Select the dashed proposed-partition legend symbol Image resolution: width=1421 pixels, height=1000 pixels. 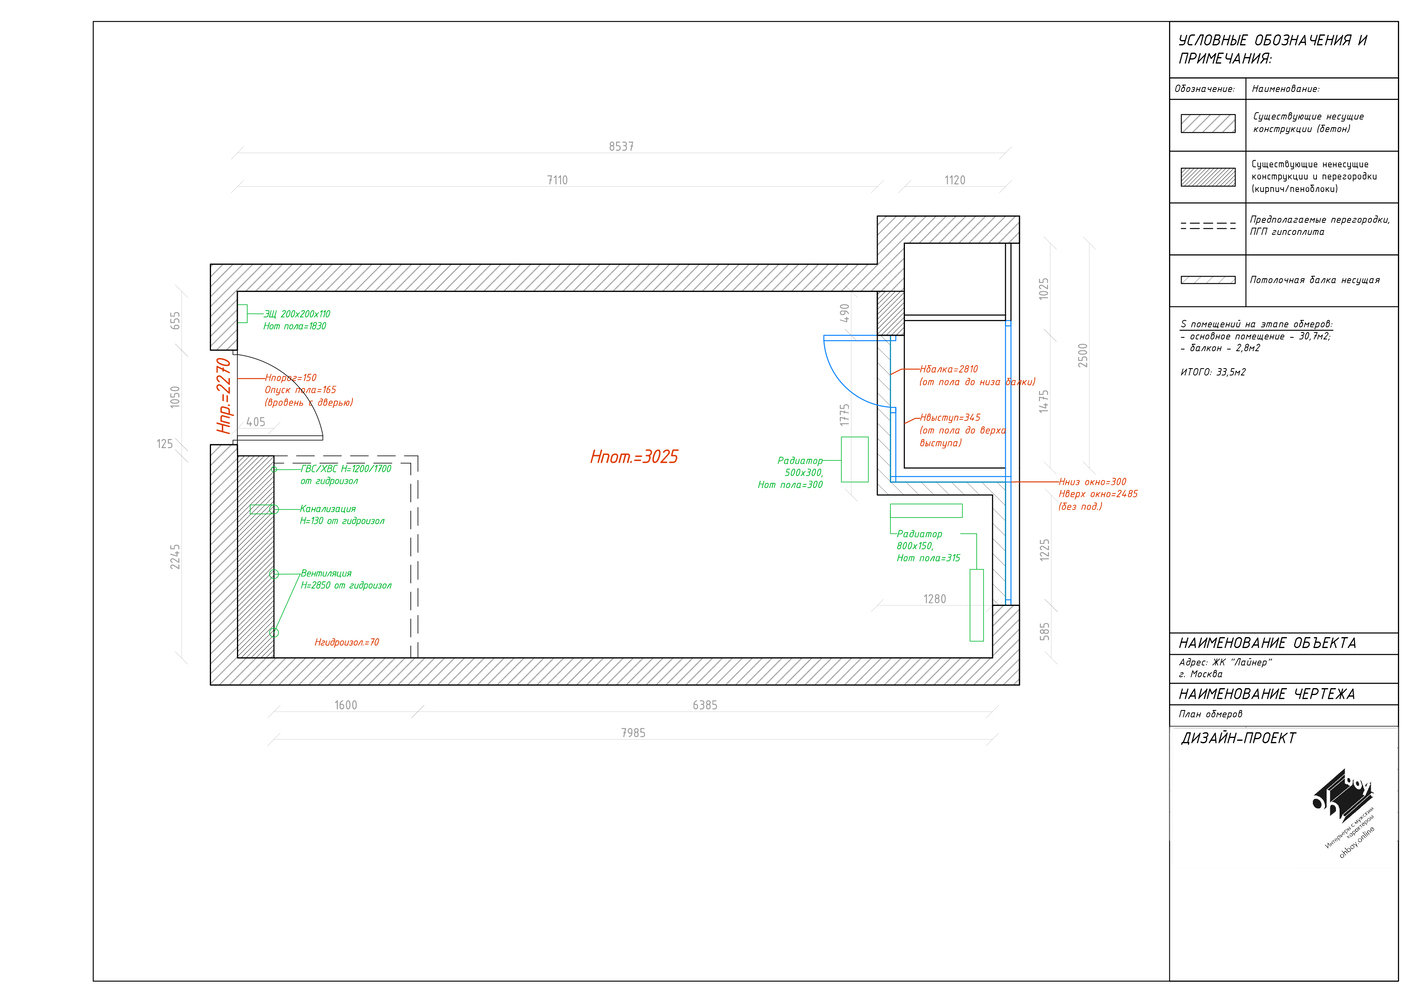click(1207, 226)
